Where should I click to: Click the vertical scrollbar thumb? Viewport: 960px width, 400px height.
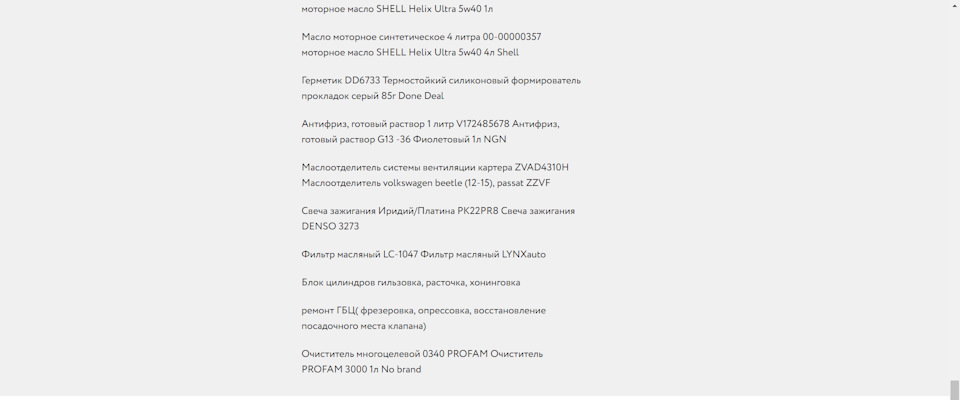click(x=954, y=389)
